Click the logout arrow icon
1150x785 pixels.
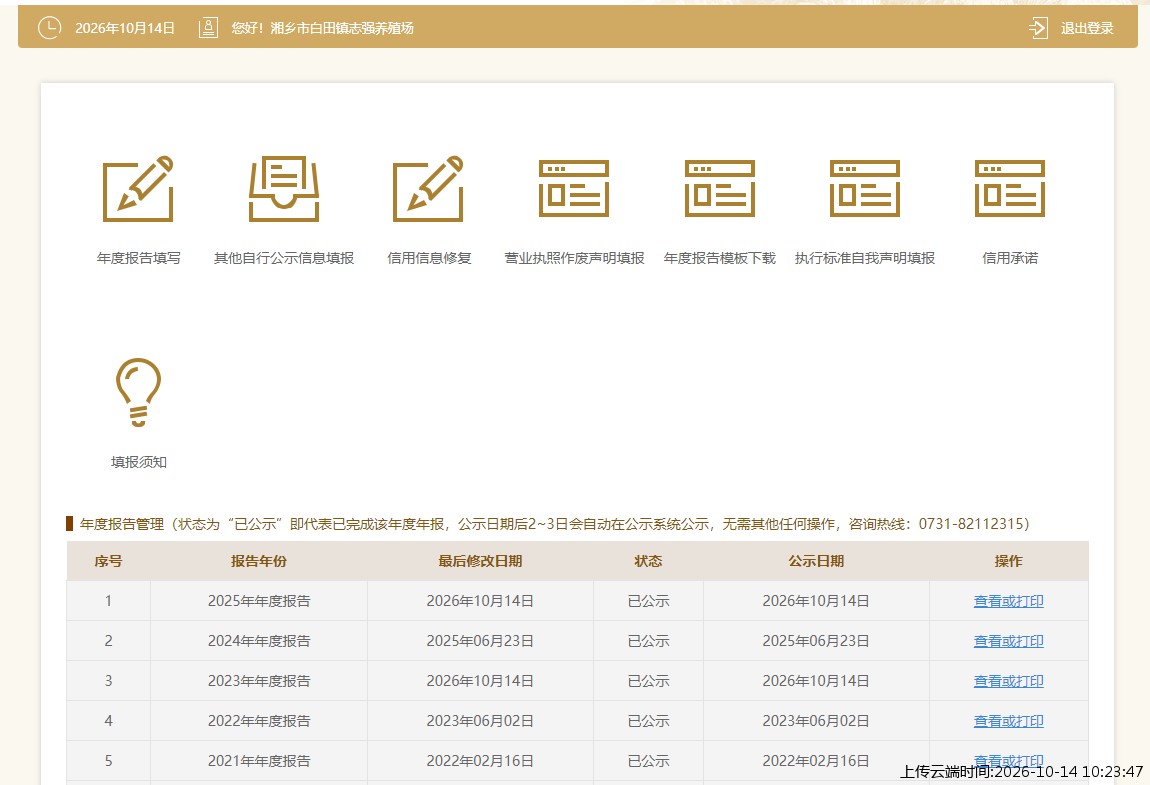click(1039, 29)
